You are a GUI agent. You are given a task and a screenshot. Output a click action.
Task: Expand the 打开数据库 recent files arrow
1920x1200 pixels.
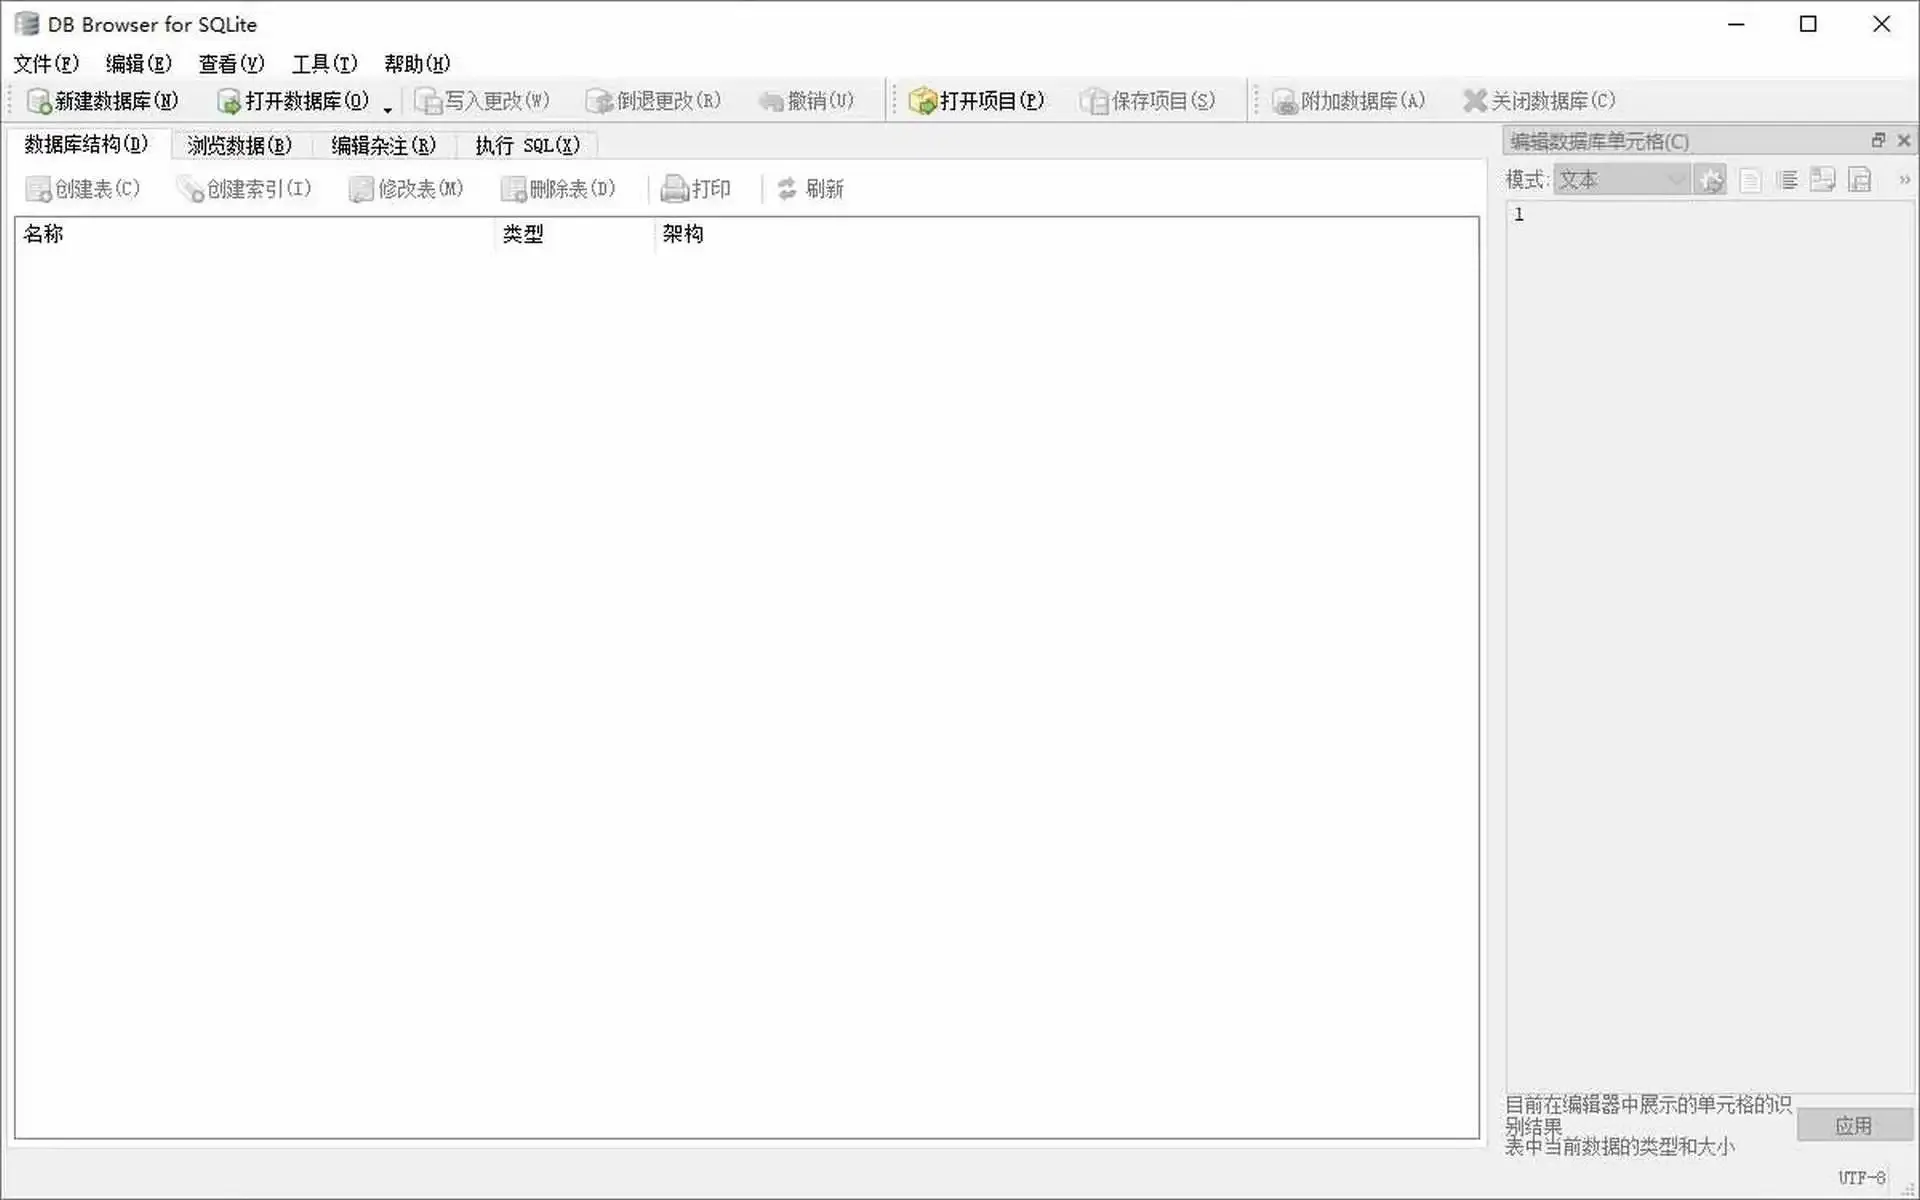pyautogui.click(x=388, y=109)
